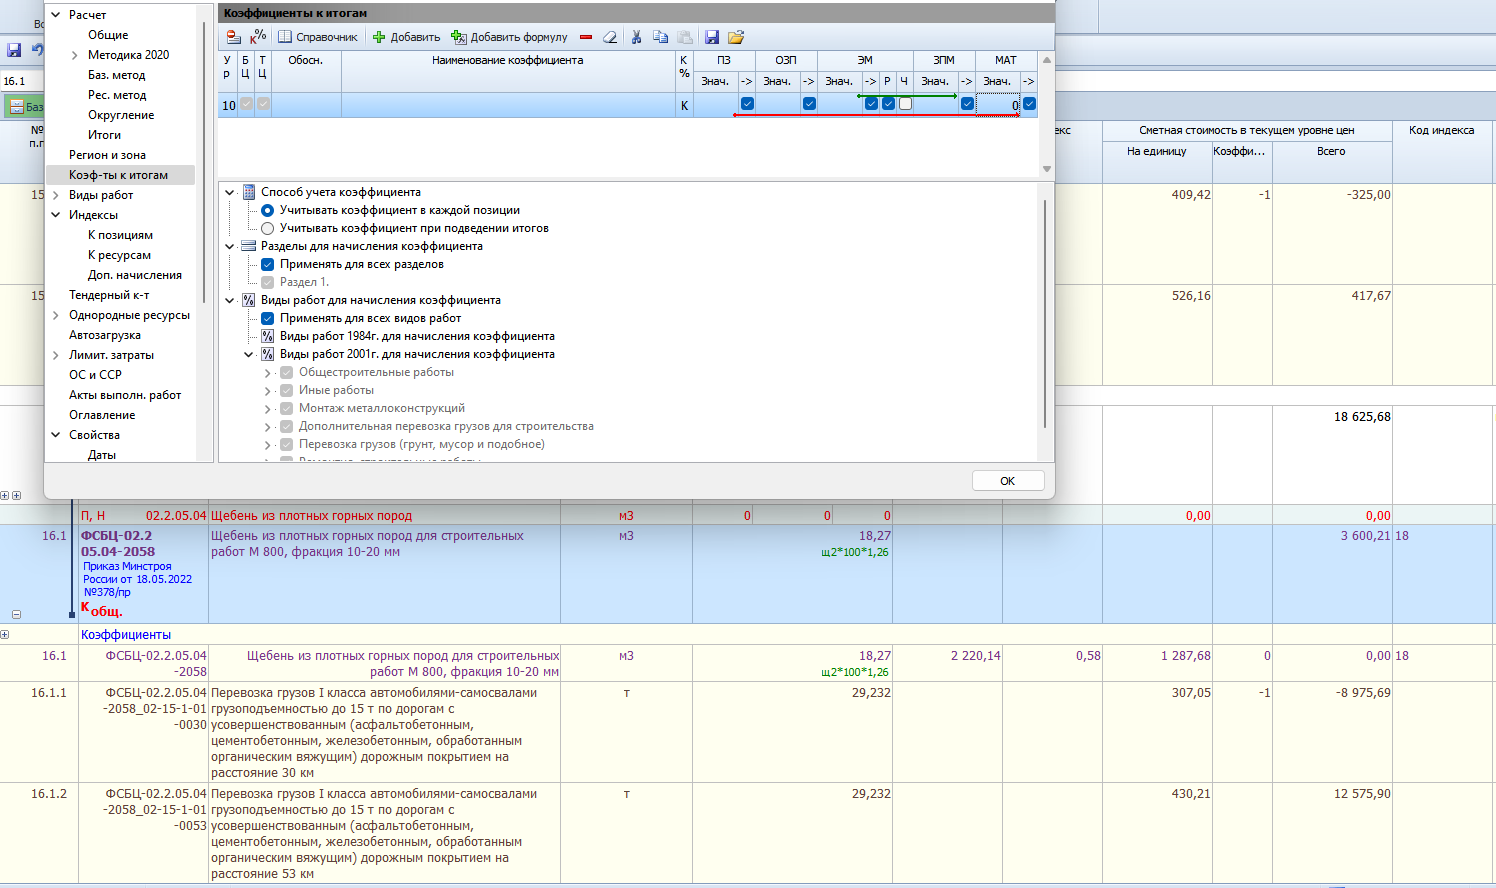Click the green plus Добавить icon
The width and height of the screenshot is (1496, 888).
(379, 37)
